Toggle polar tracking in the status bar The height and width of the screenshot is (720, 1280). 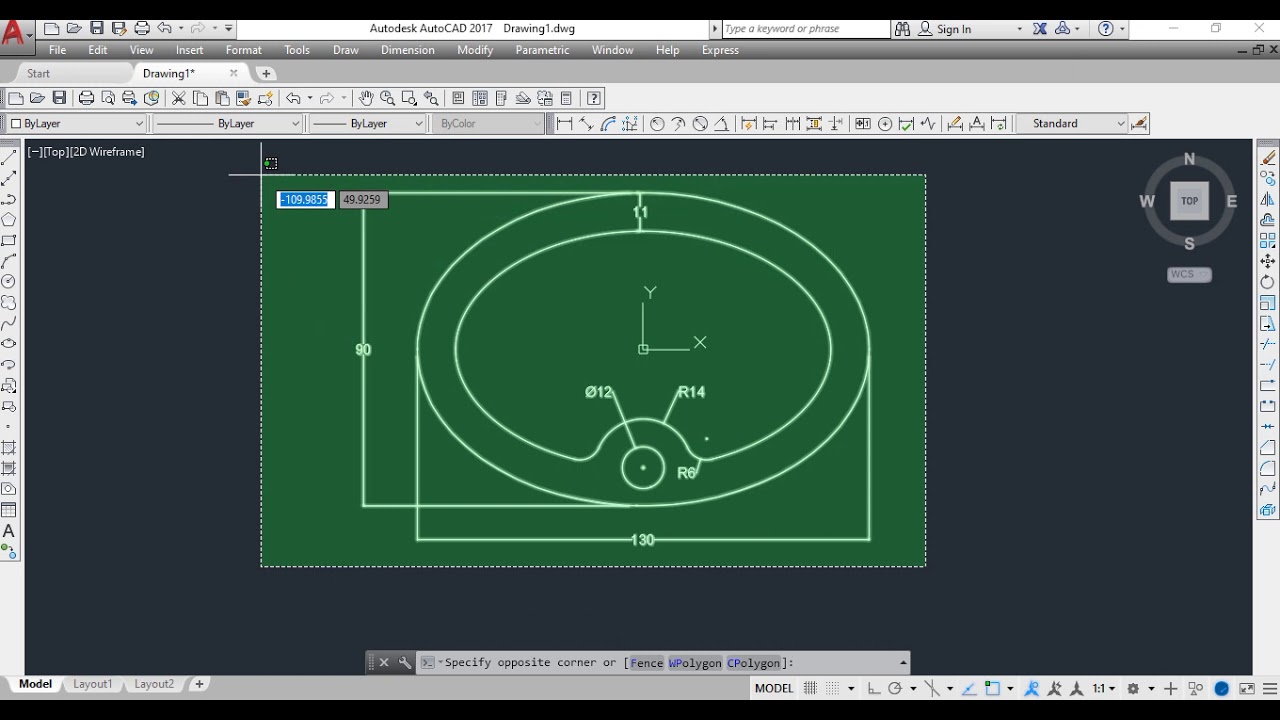(x=895, y=689)
